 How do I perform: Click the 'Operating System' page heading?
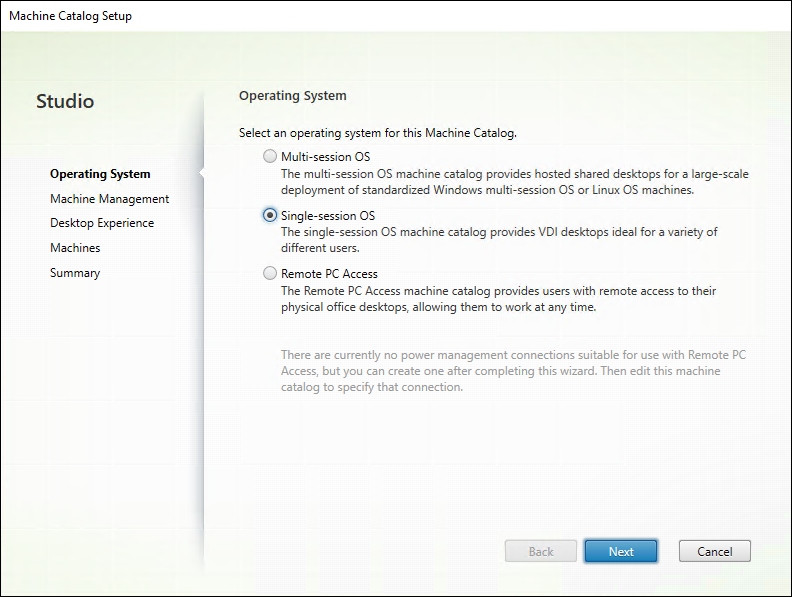pyautogui.click(x=293, y=95)
